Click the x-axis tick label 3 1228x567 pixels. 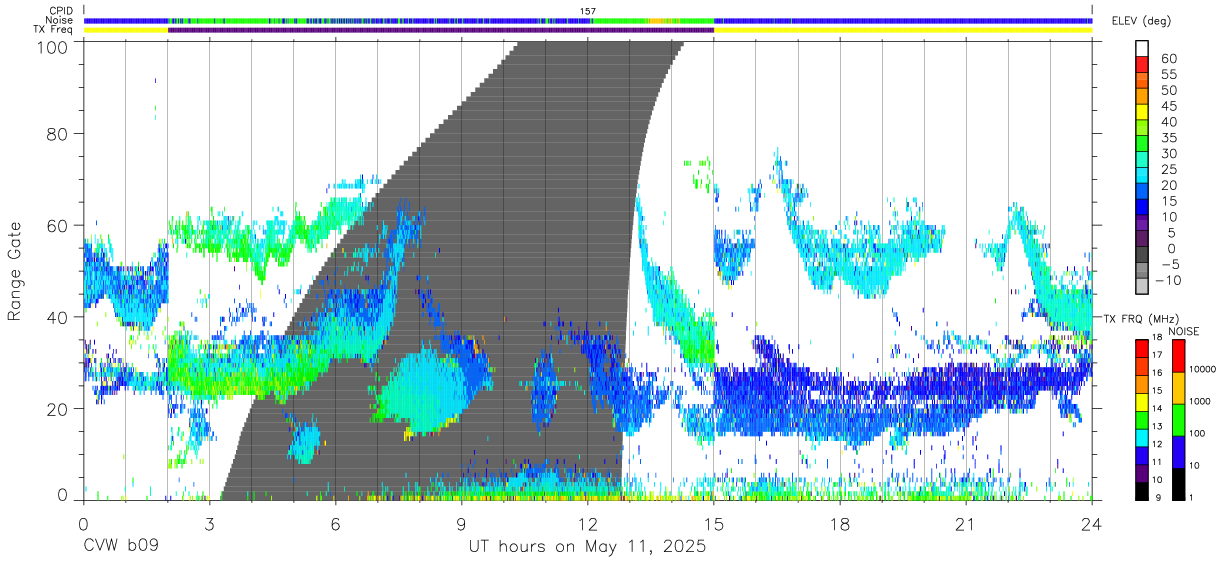[210, 524]
